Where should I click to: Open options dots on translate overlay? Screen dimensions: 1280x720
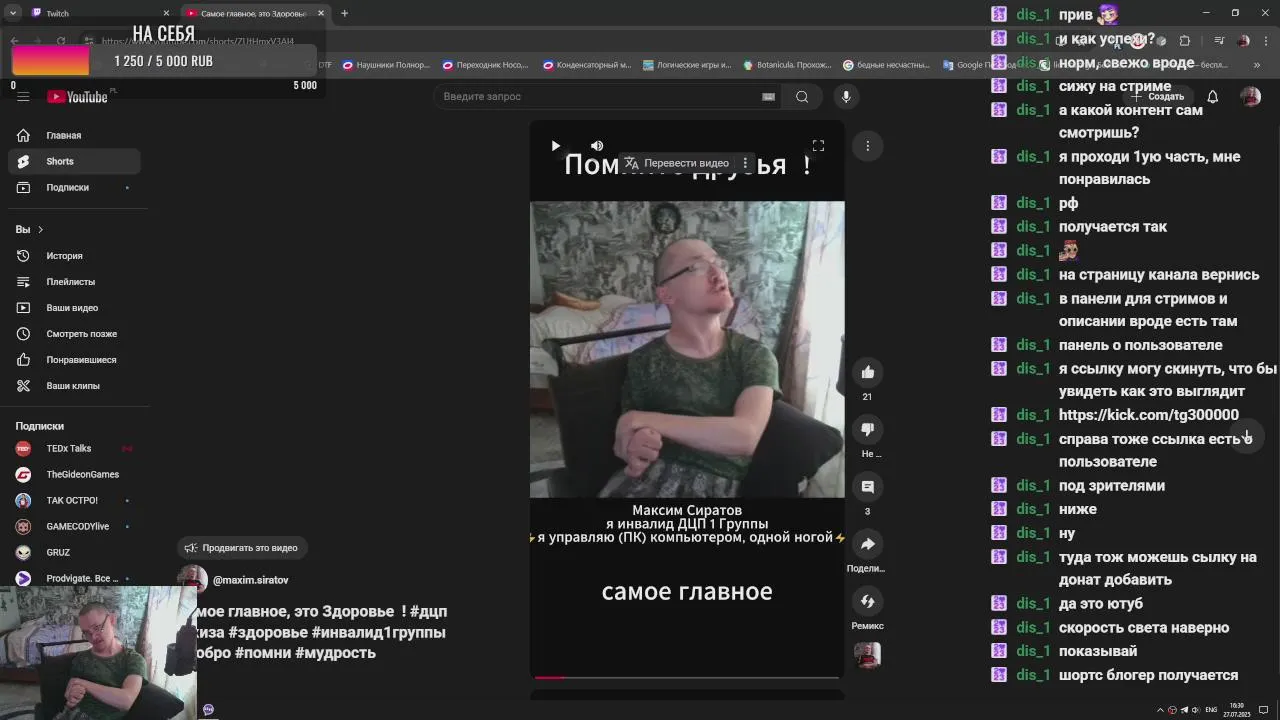tap(745, 163)
